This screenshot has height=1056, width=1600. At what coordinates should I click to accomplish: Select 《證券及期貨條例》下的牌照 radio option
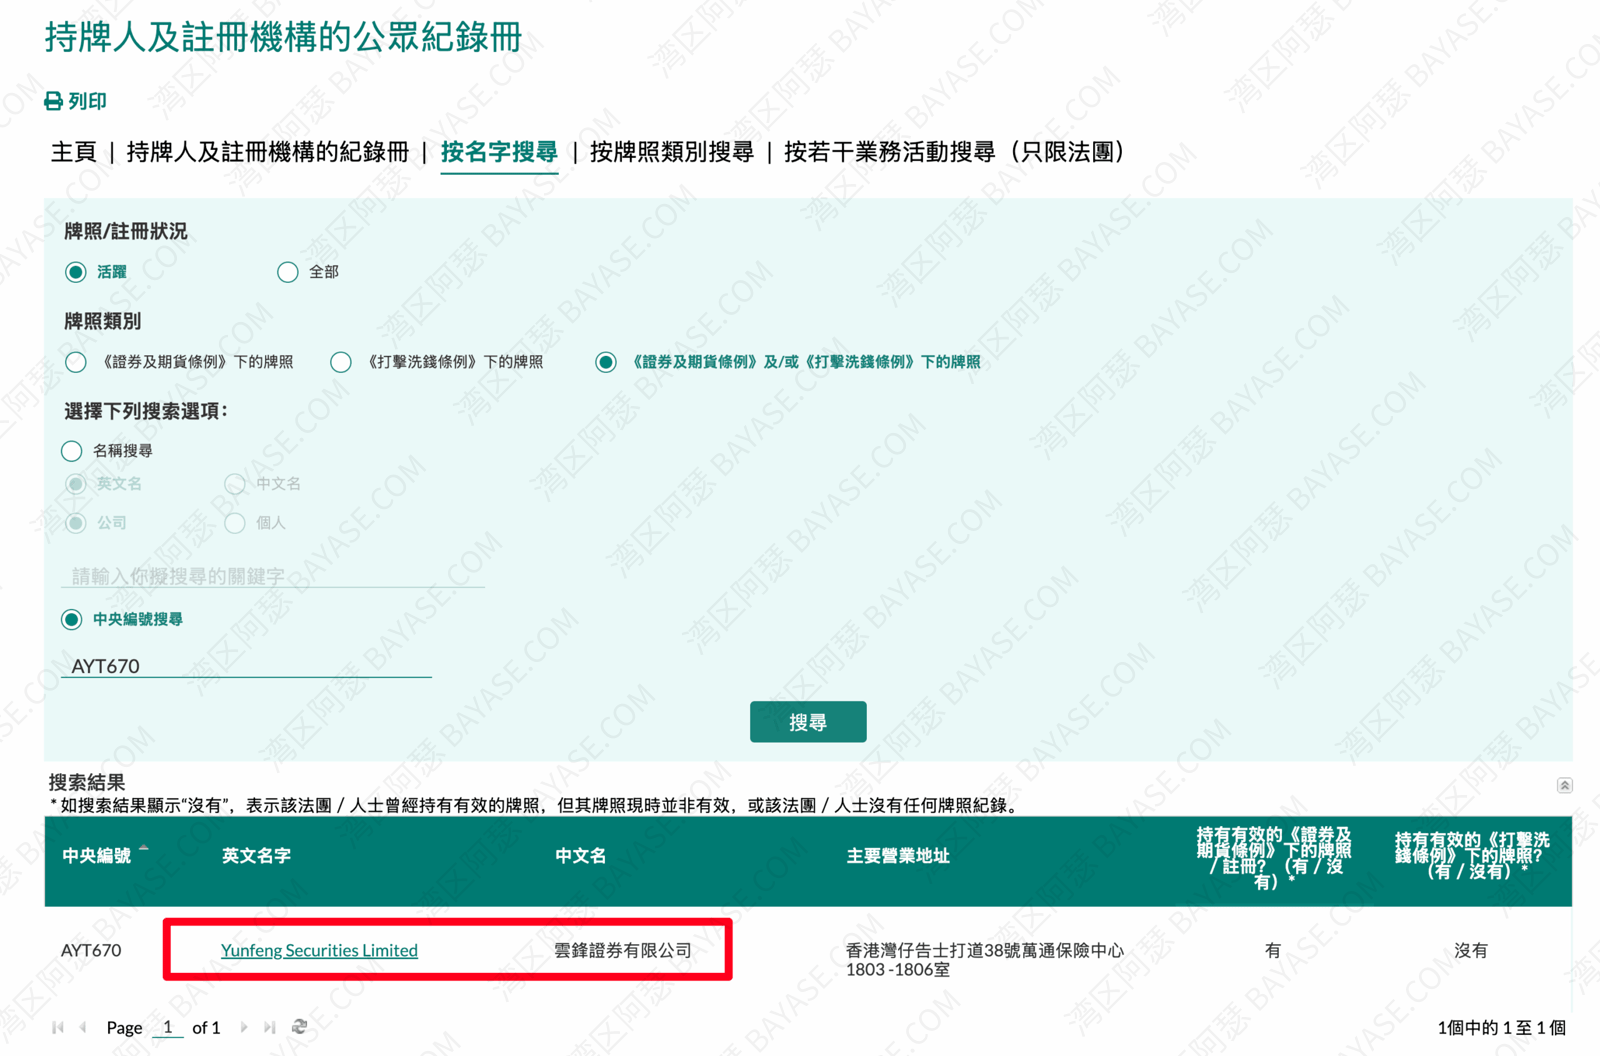pos(75,362)
